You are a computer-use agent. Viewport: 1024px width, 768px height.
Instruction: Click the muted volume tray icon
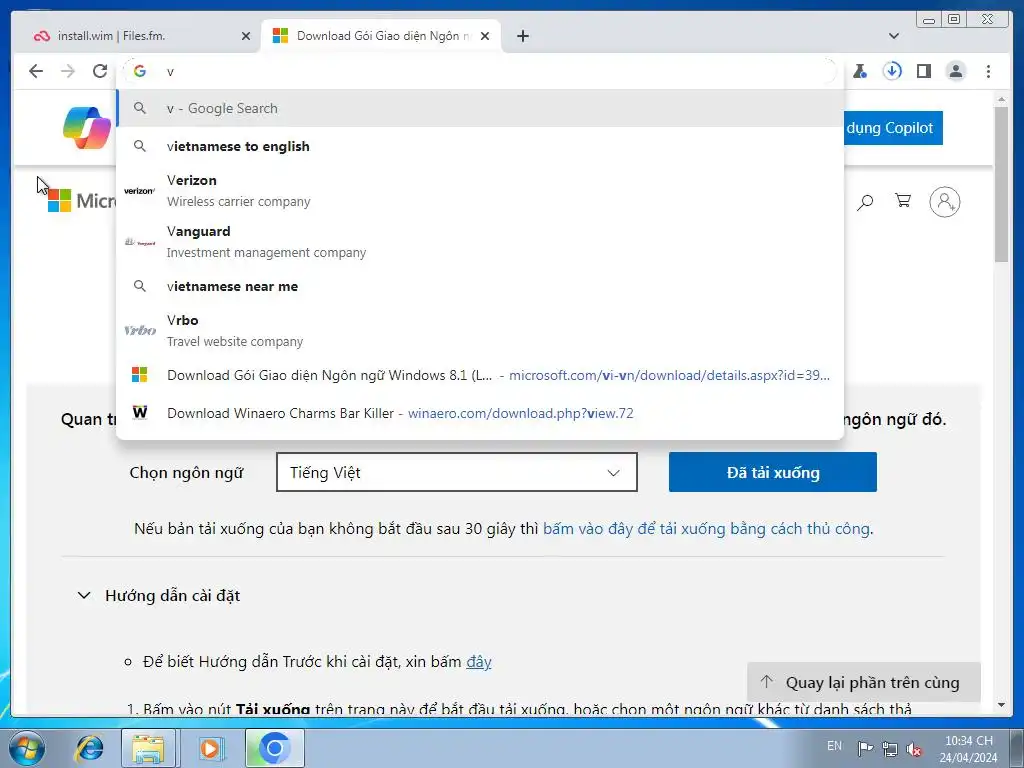coord(914,749)
